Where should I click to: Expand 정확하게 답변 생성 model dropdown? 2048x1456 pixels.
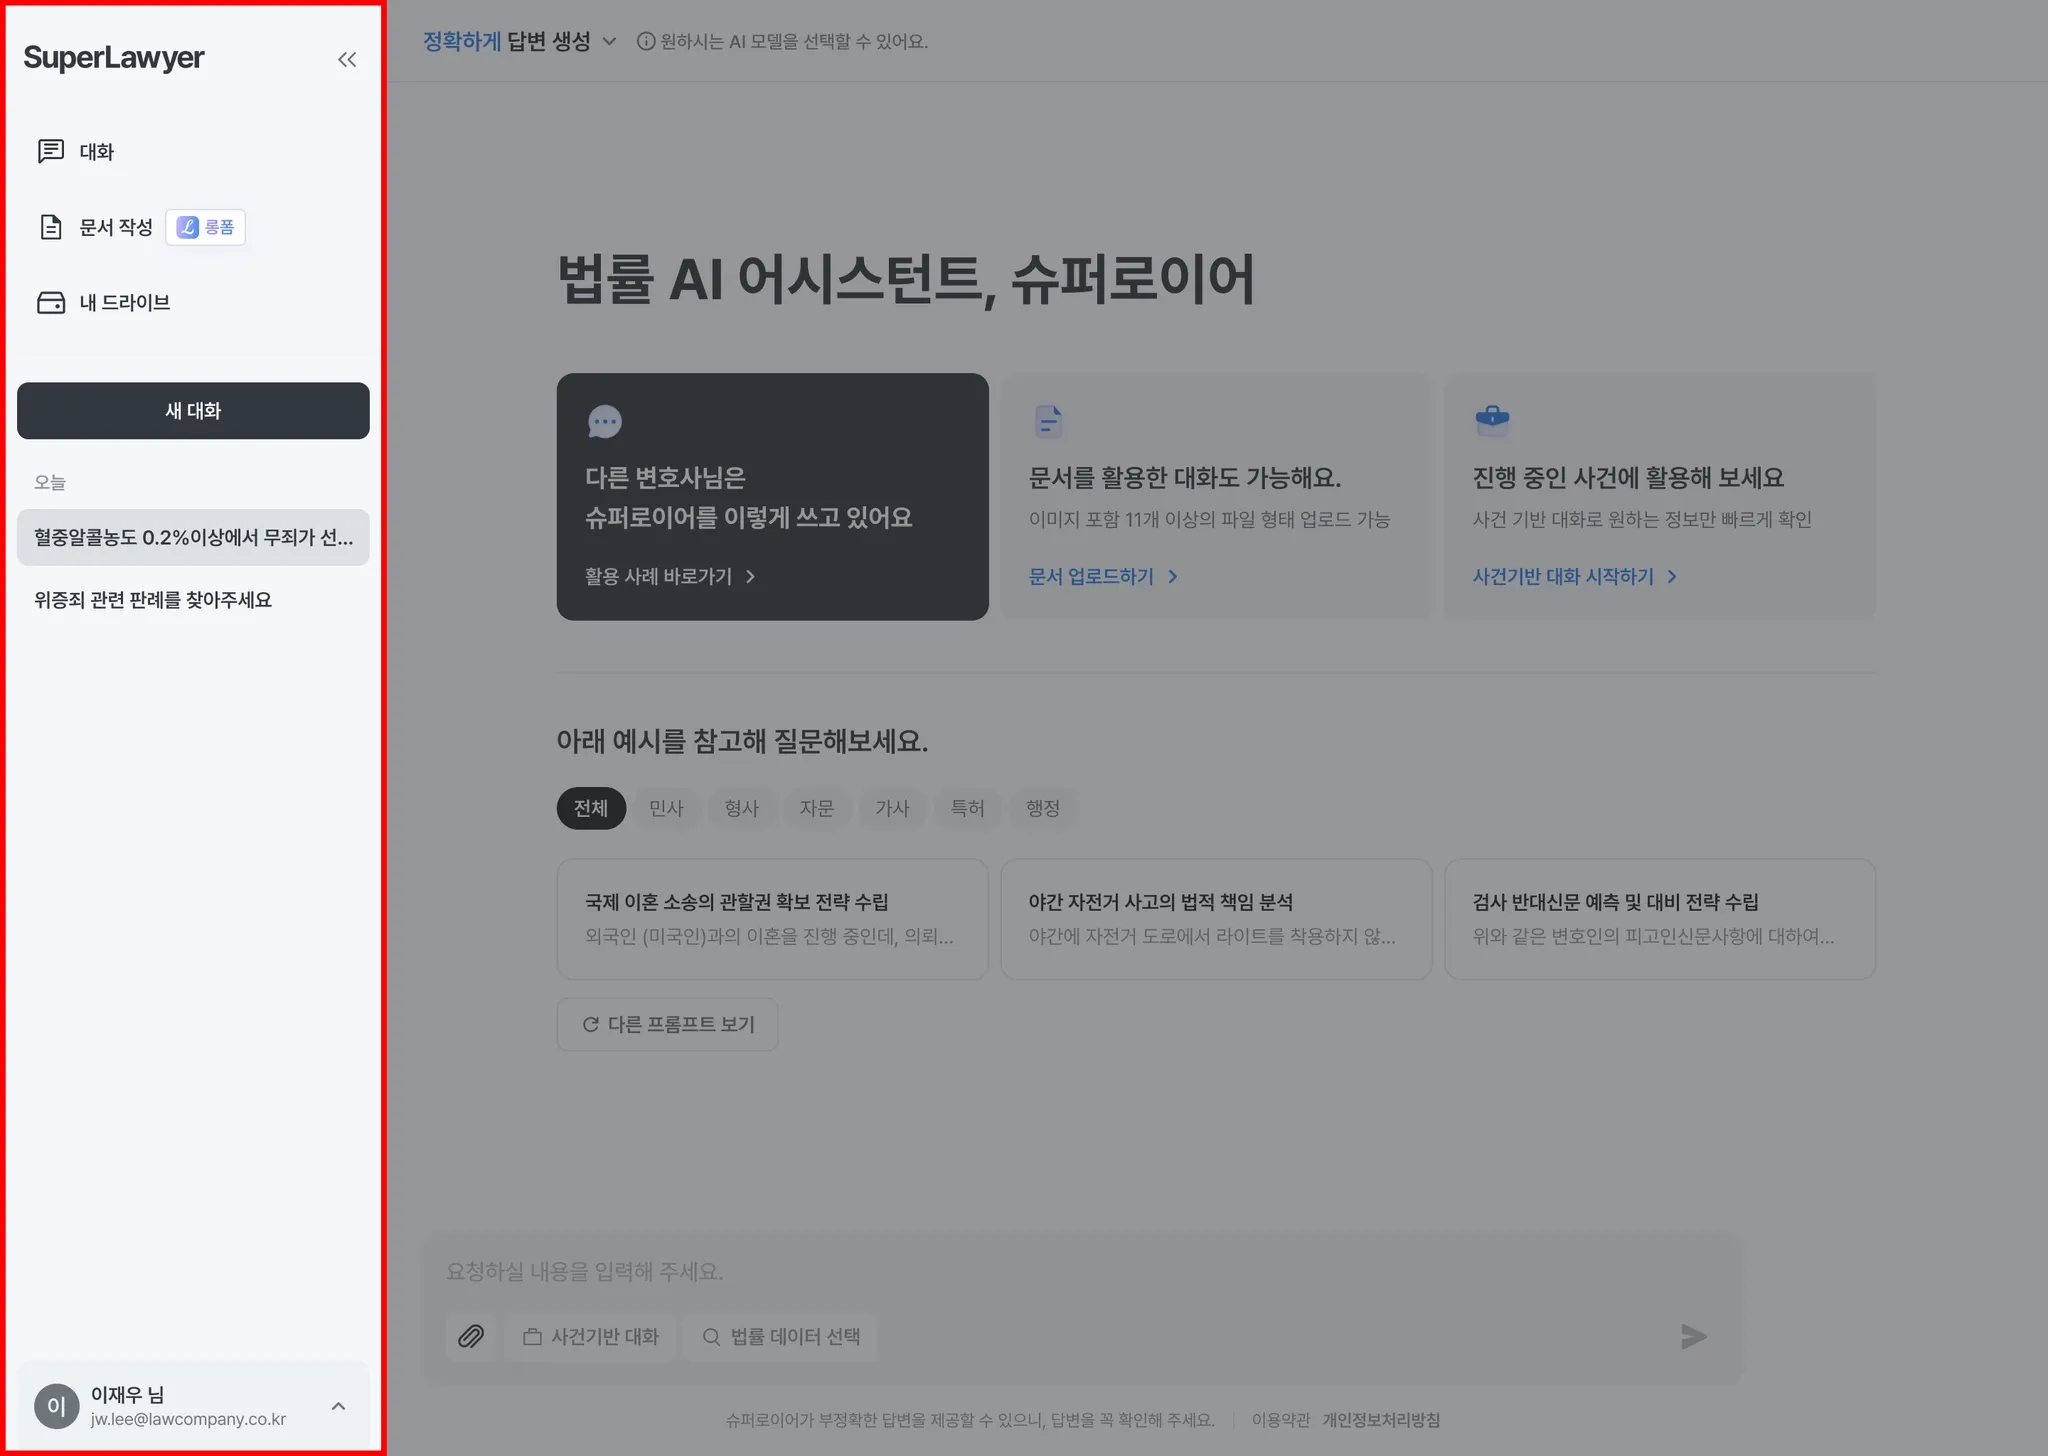[x=520, y=42]
